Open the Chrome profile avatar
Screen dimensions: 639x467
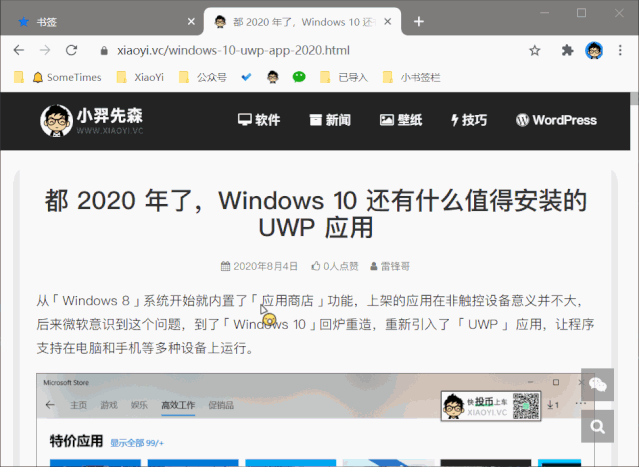594,51
